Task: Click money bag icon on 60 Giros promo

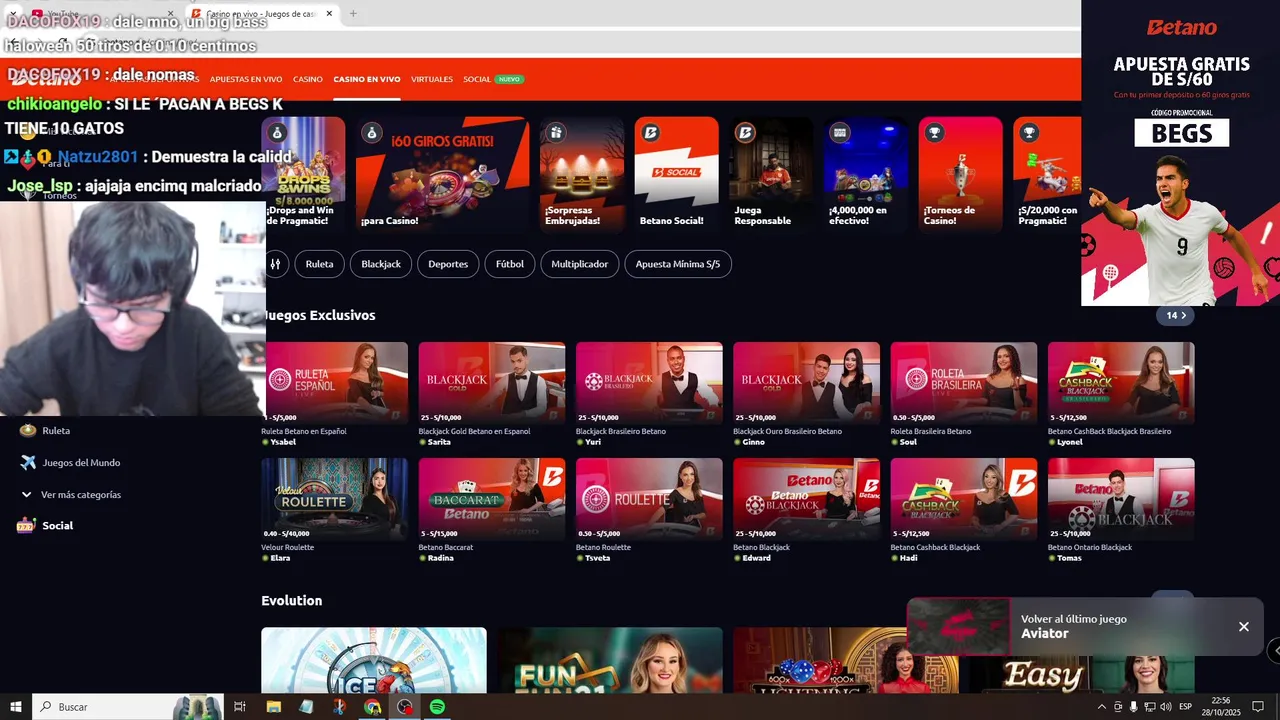Action: [372, 133]
